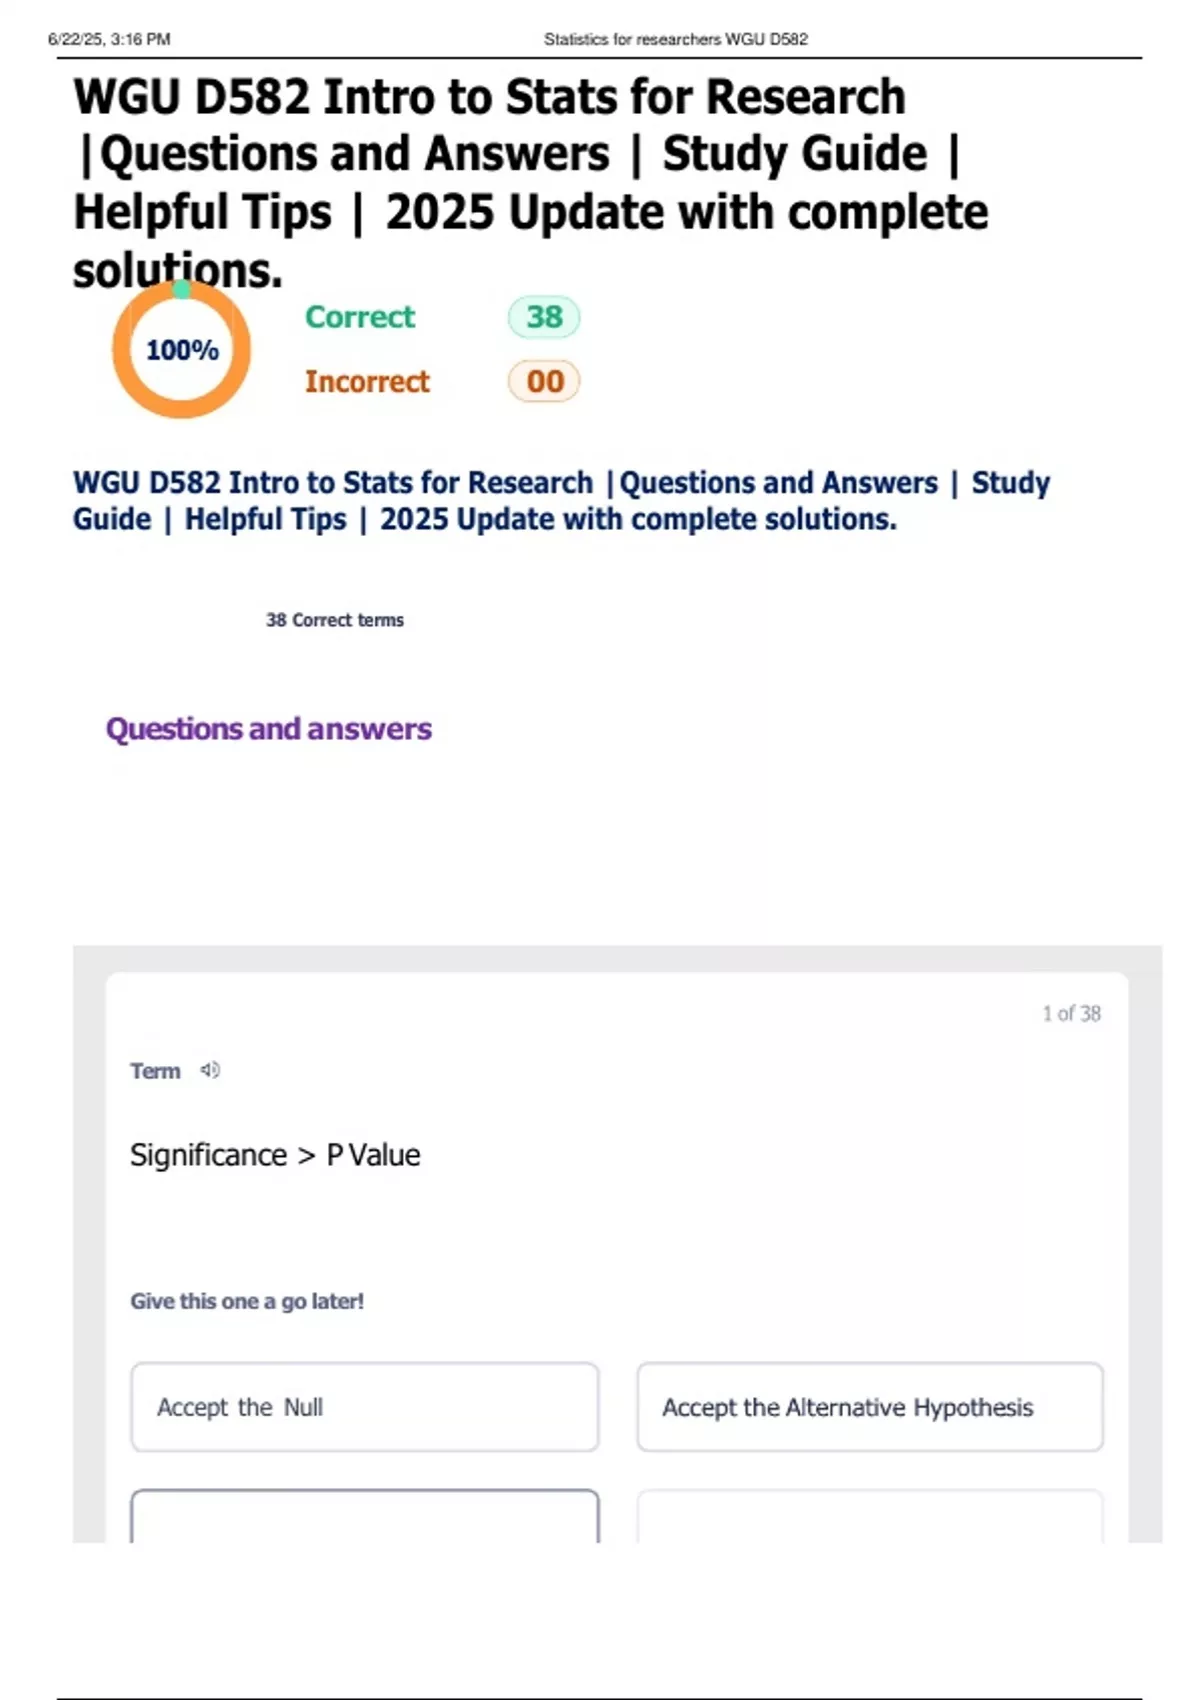The image size is (1200, 1700).
Task: Click the green 'Correct' label
Action: tap(360, 317)
